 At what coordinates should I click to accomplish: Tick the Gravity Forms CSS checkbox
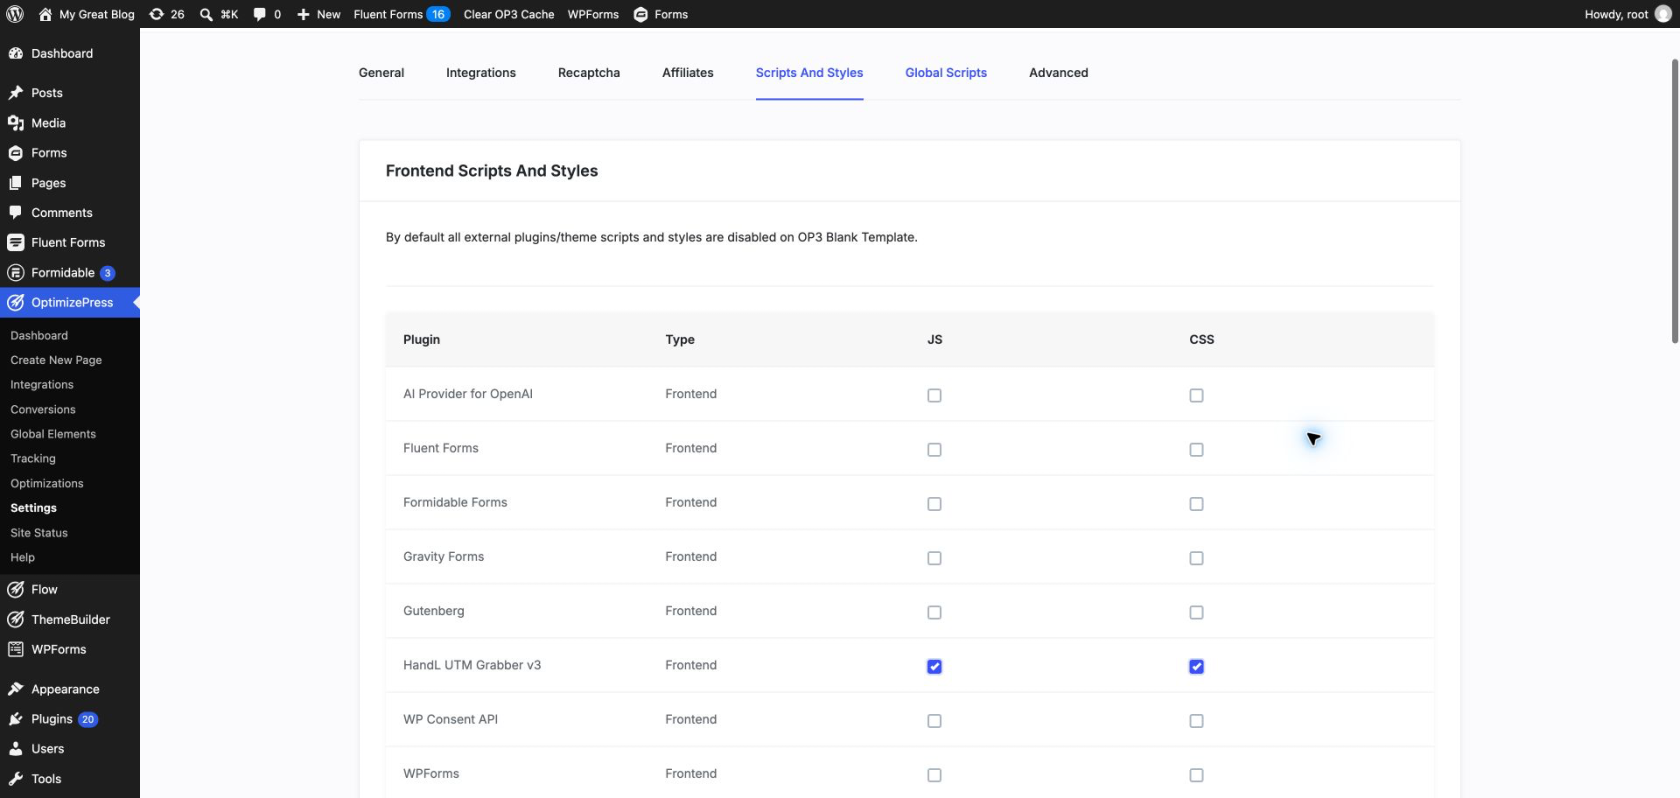(x=1196, y=558)
